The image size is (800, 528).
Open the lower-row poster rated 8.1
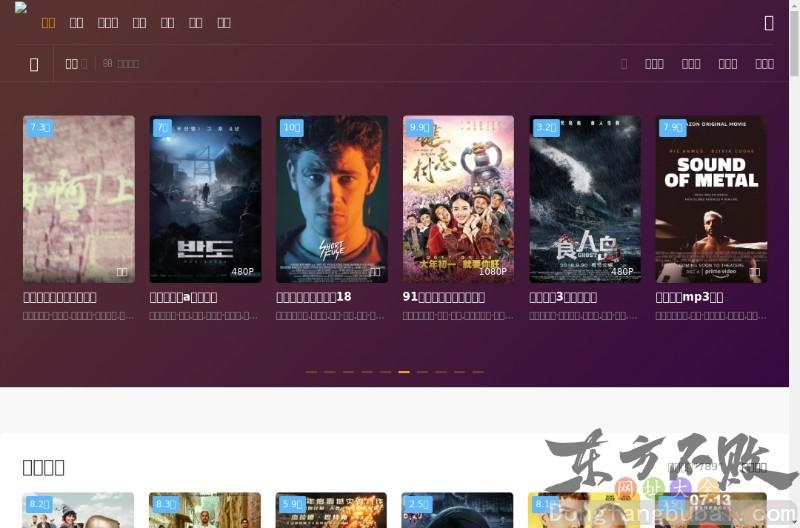[584, 510]
